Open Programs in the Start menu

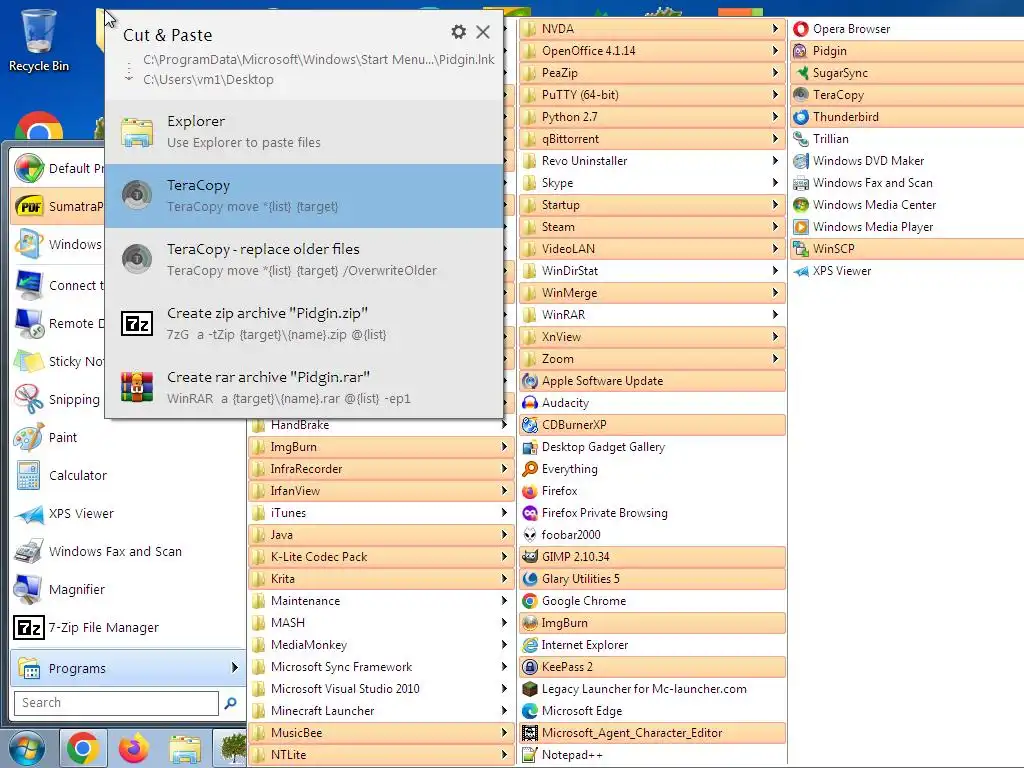pos(127,668)
